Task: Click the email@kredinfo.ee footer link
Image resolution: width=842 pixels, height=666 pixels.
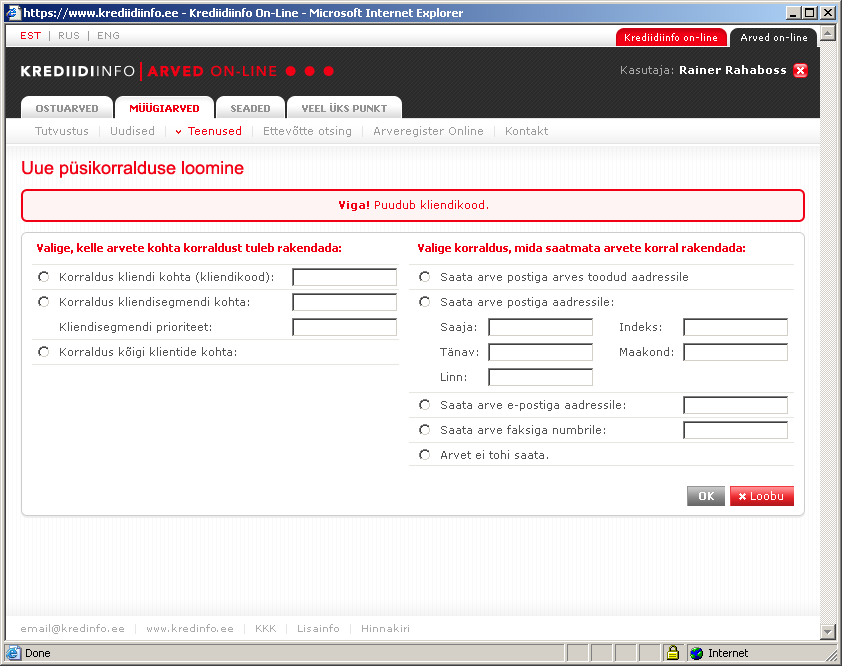Action: click(x=72, y=628)
